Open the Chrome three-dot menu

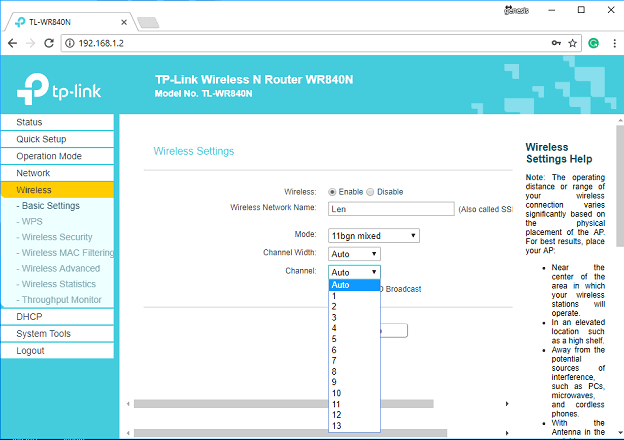(x=612, y=44)
